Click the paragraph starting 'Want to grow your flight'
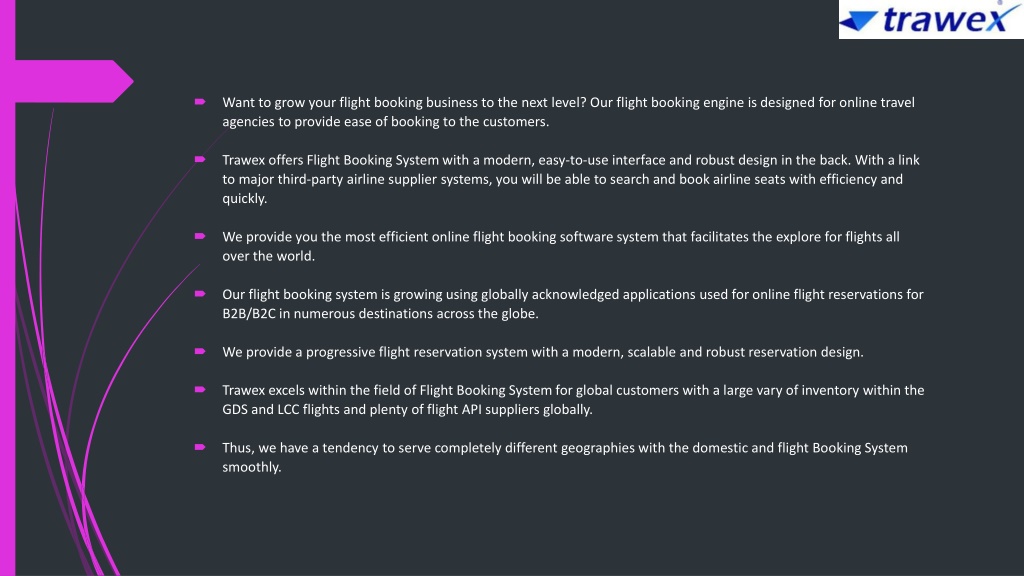The height and width of the screenshot is (576, 1024). (568, 112)
